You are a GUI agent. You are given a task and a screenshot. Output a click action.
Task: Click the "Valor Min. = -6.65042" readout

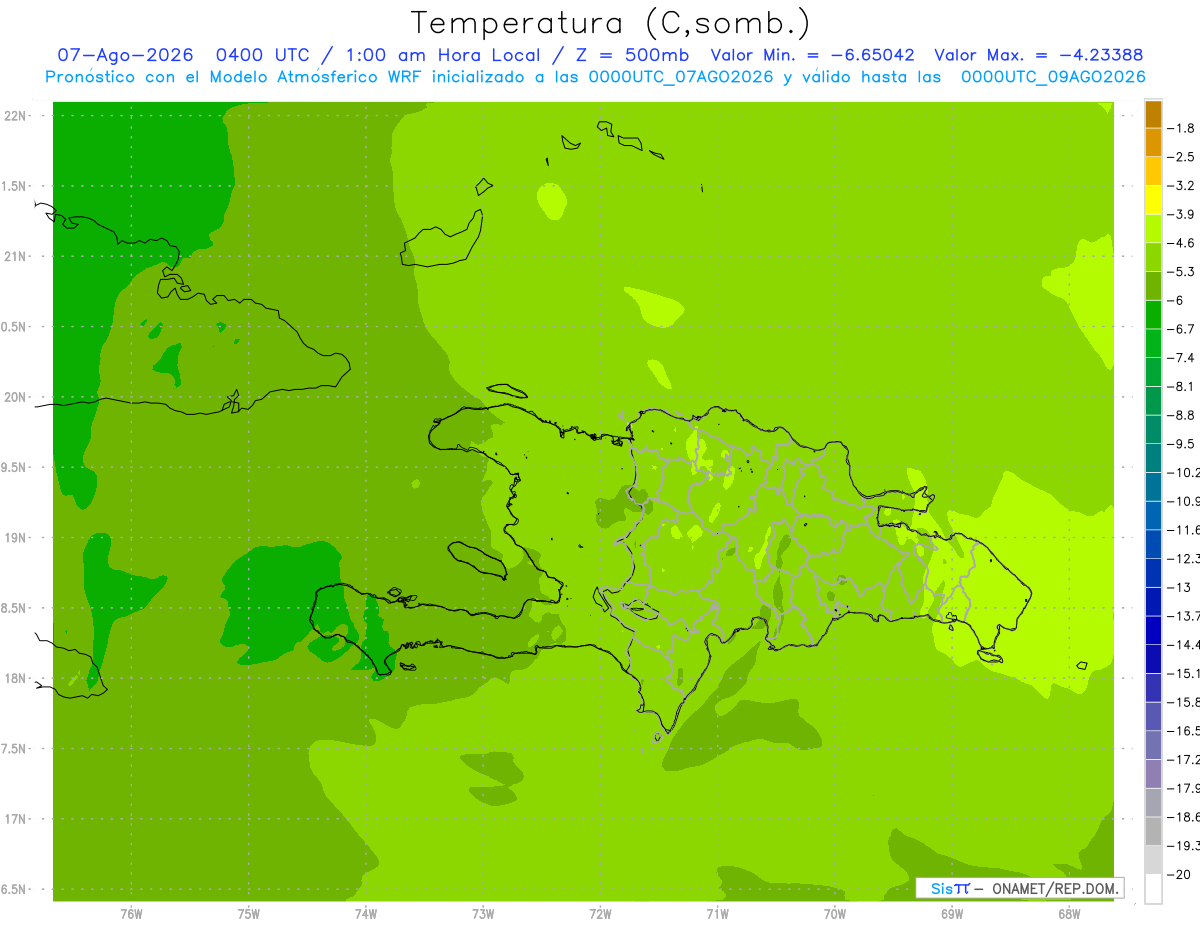(x=812, y=55)
